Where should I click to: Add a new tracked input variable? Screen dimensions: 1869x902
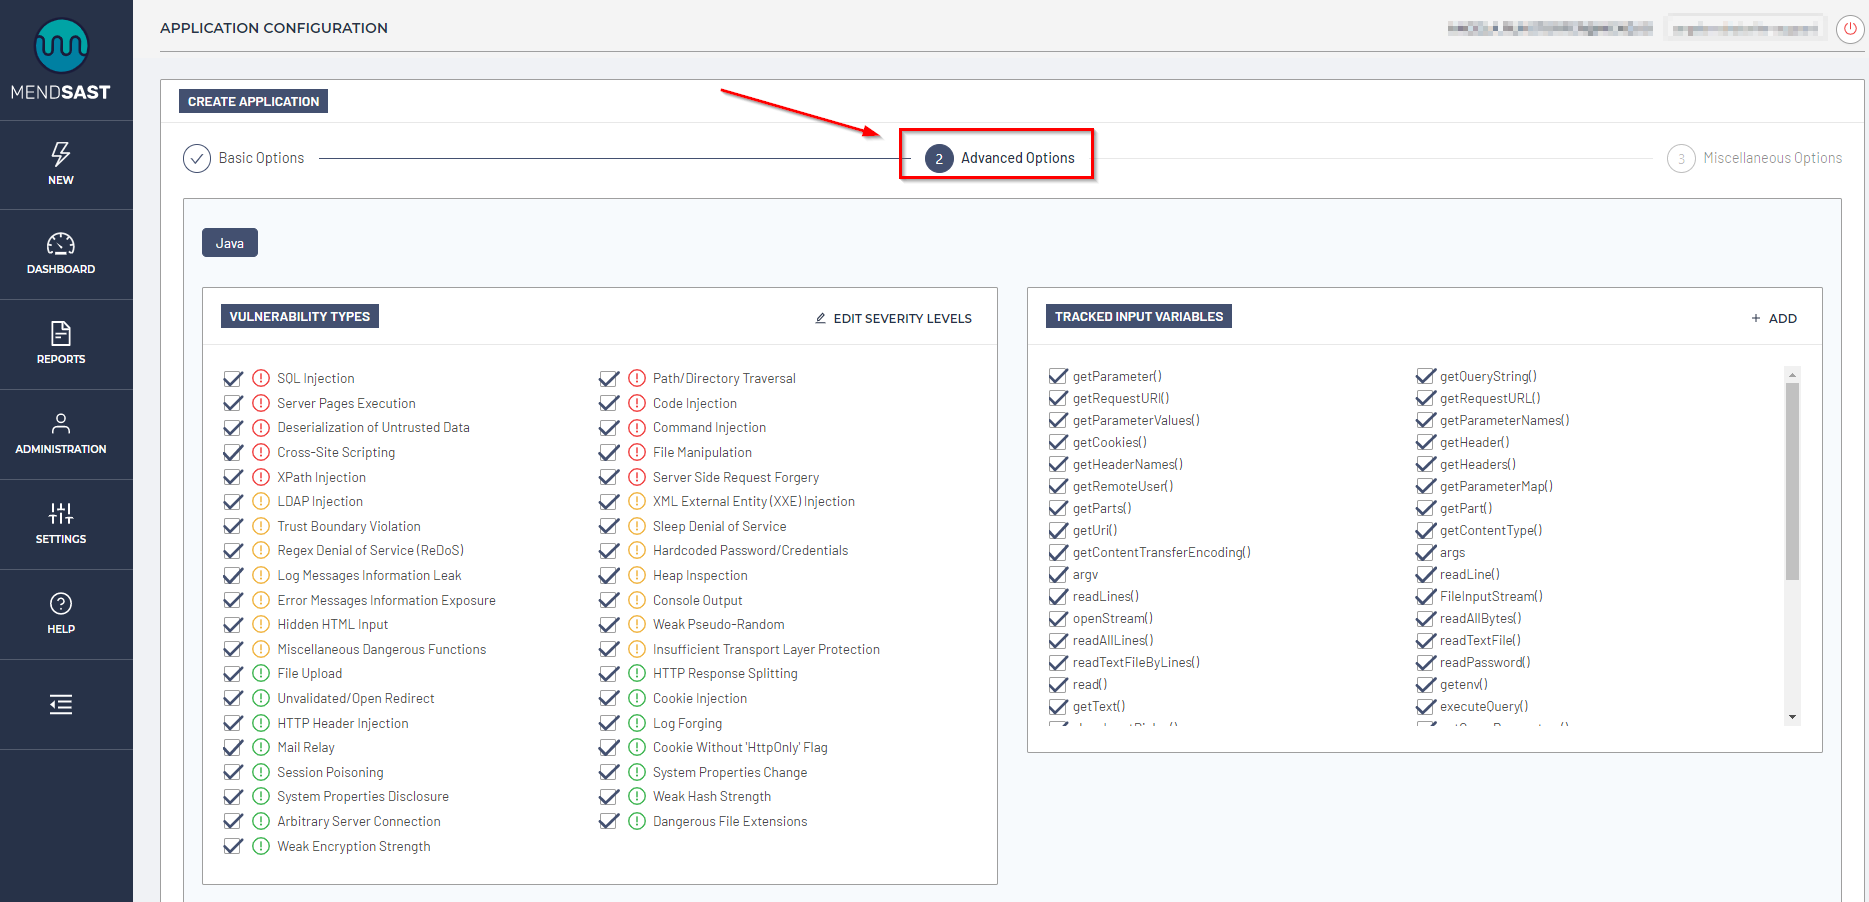1774,318
